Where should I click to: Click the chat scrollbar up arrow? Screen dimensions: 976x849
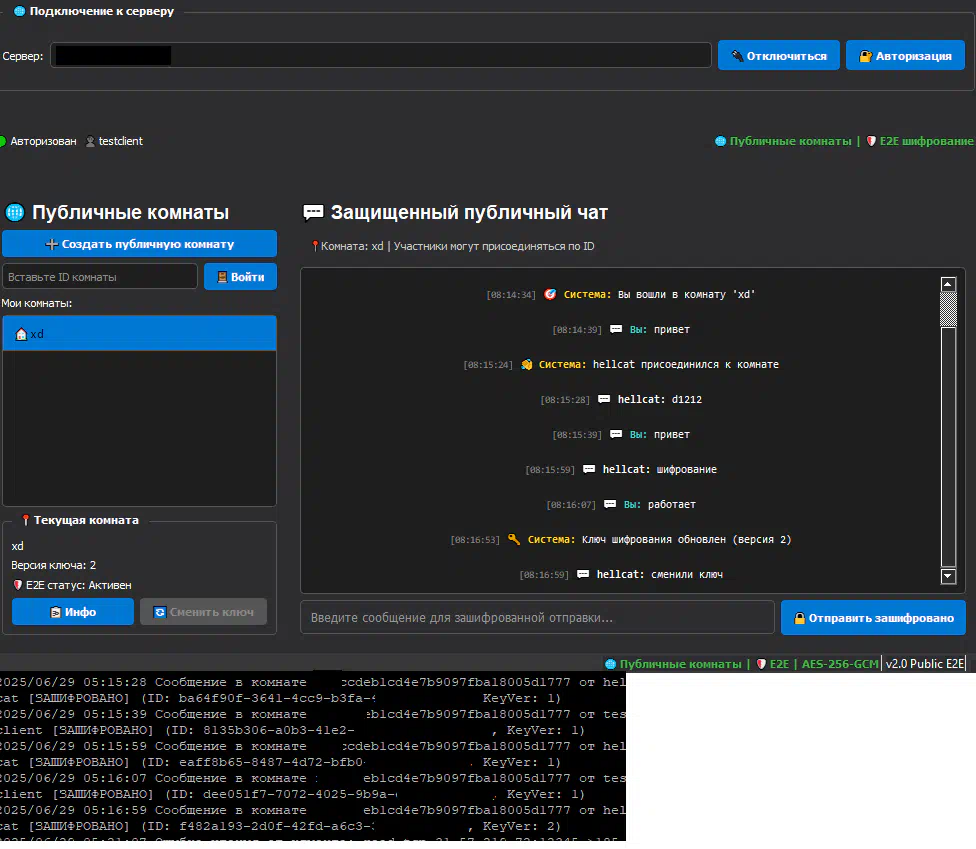(x=948, y=284)
